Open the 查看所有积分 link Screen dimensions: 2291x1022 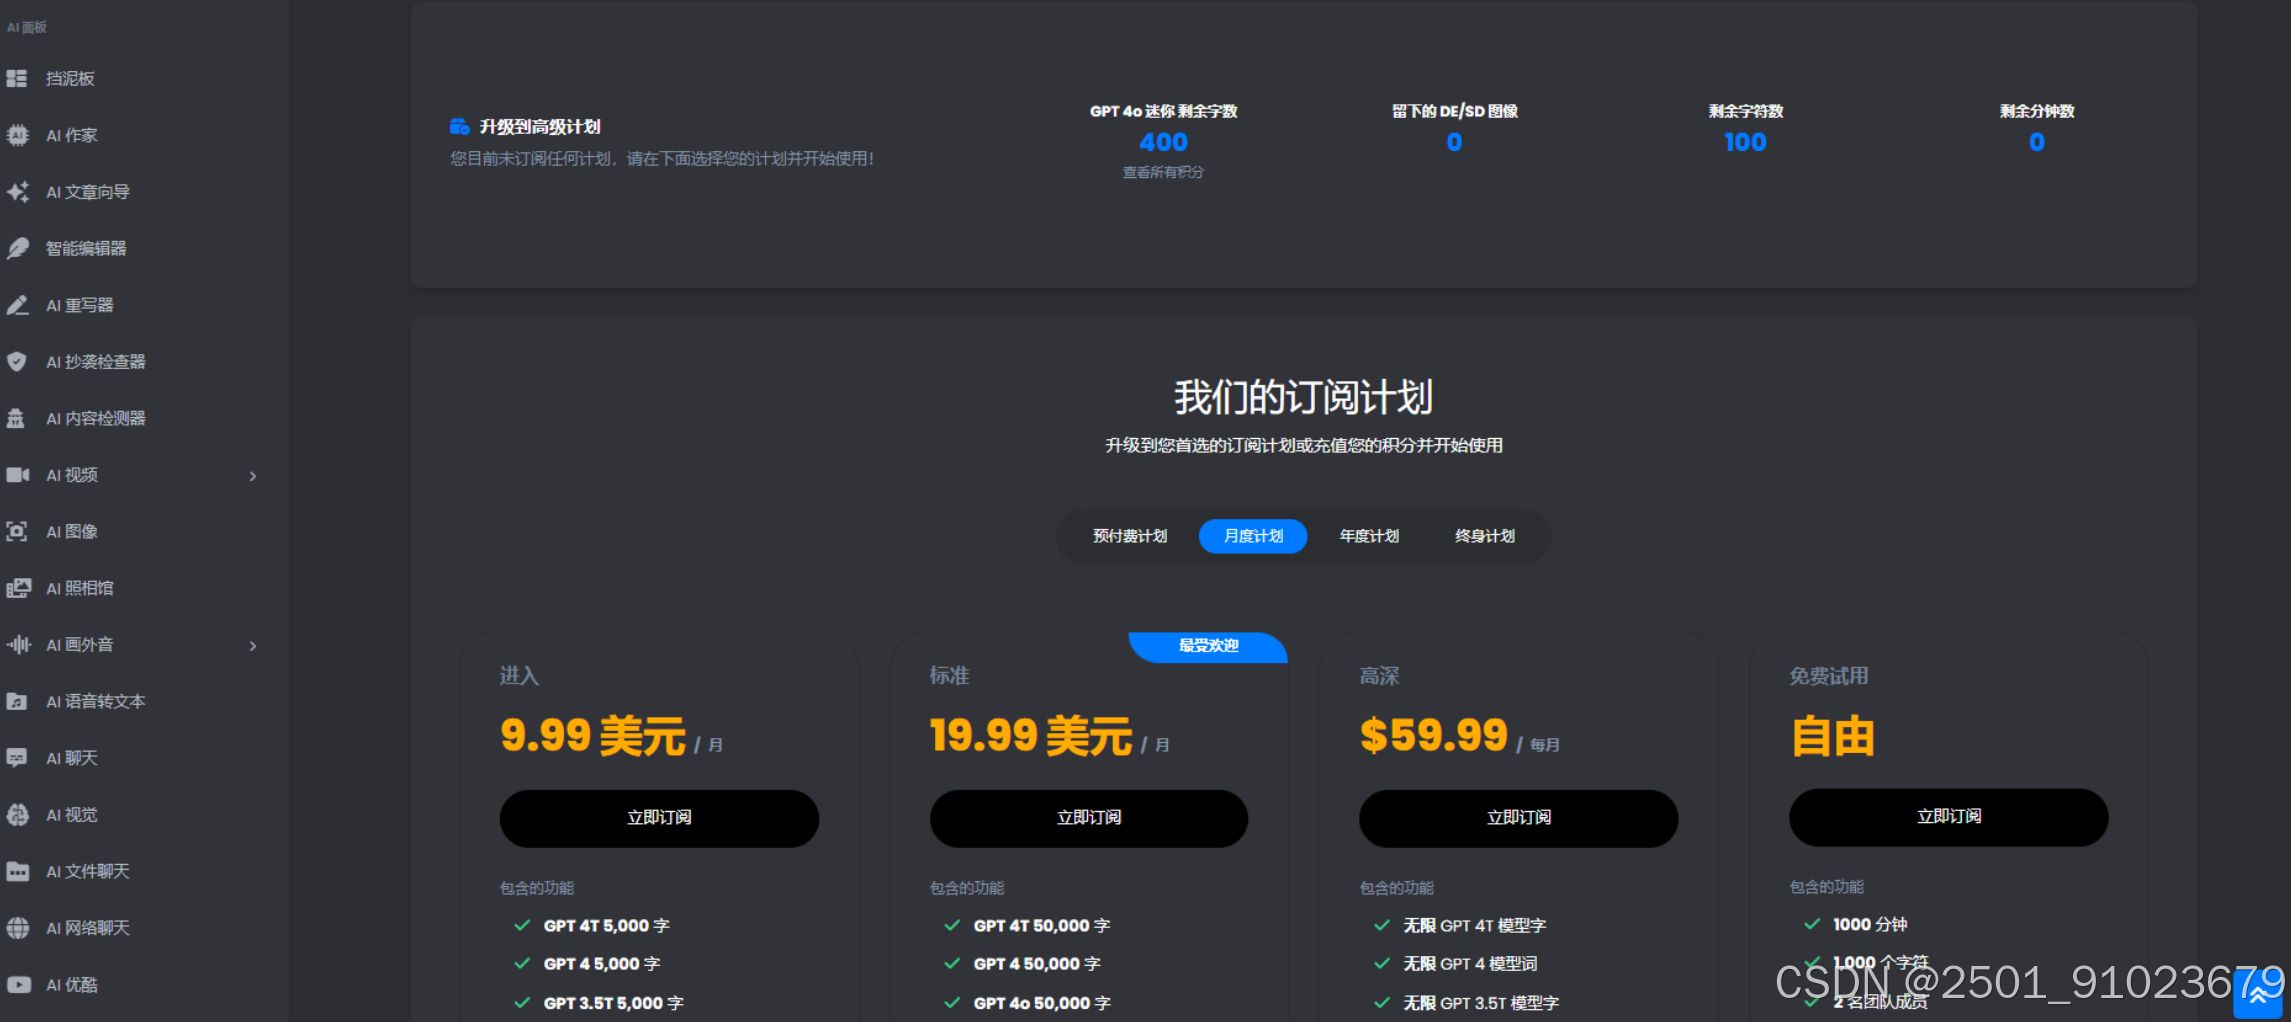click(1163, 173)
